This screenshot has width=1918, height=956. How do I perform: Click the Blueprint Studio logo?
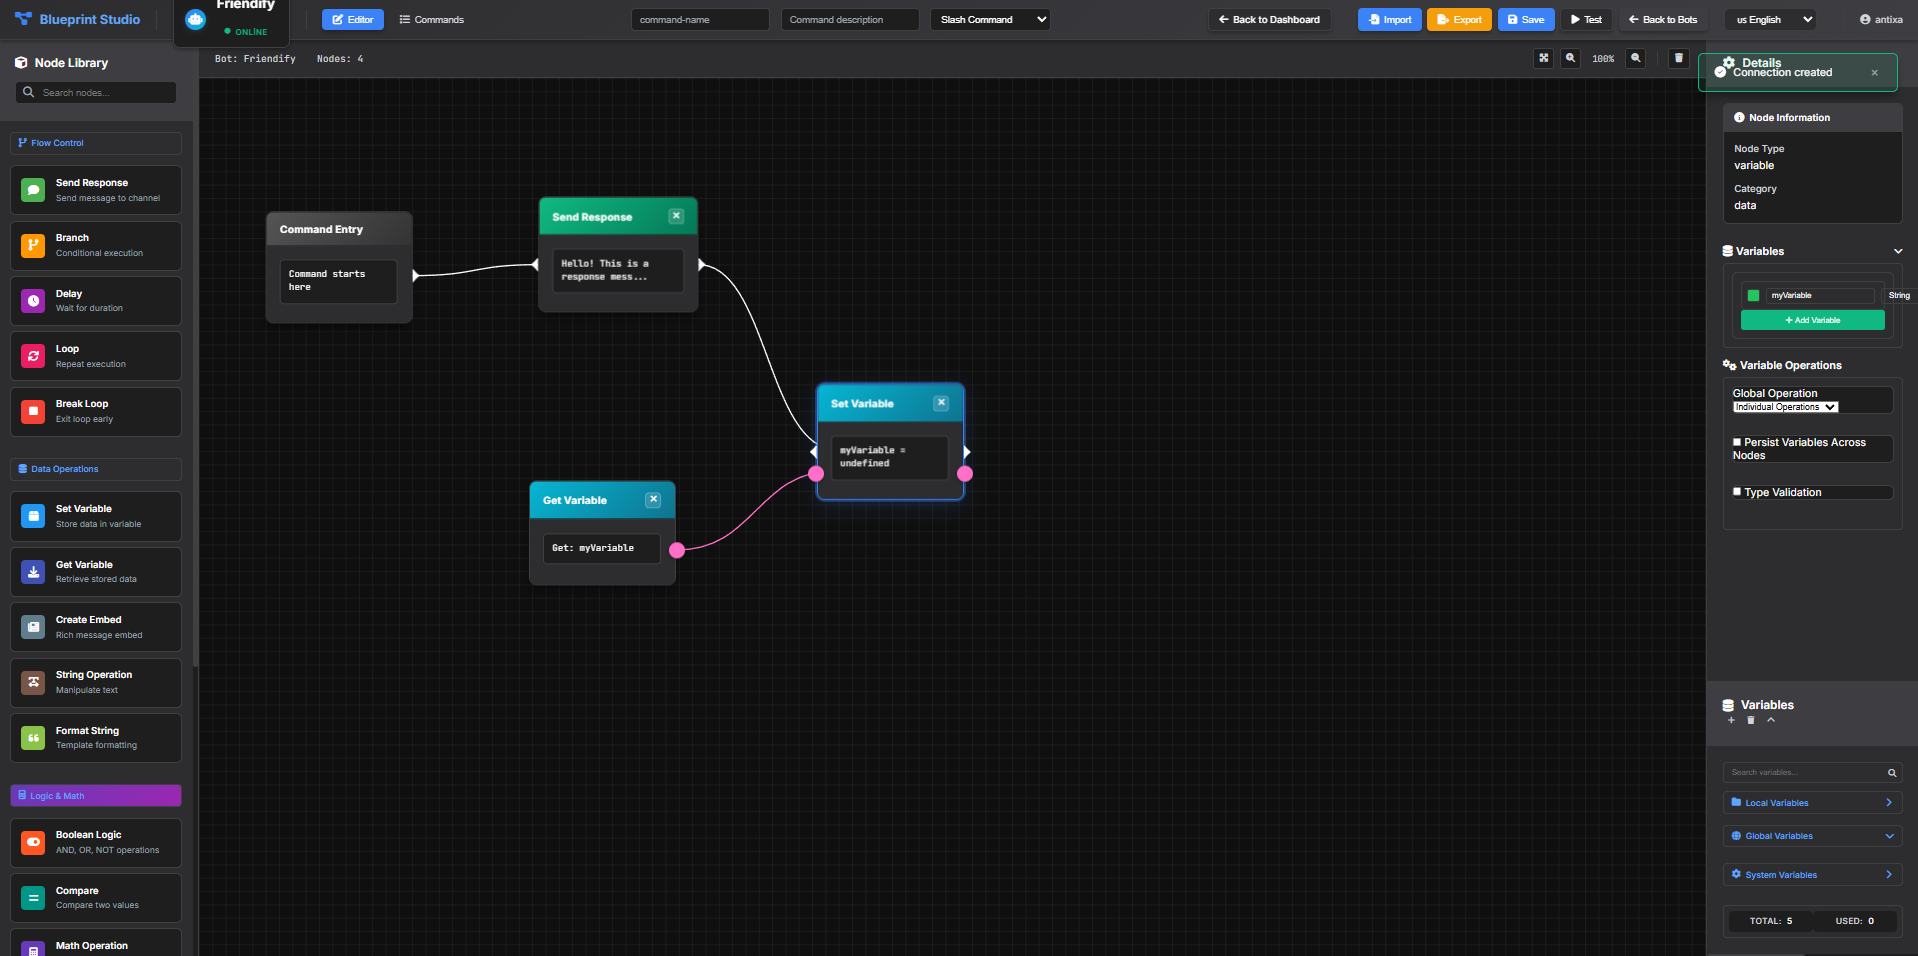coord(77,19)
